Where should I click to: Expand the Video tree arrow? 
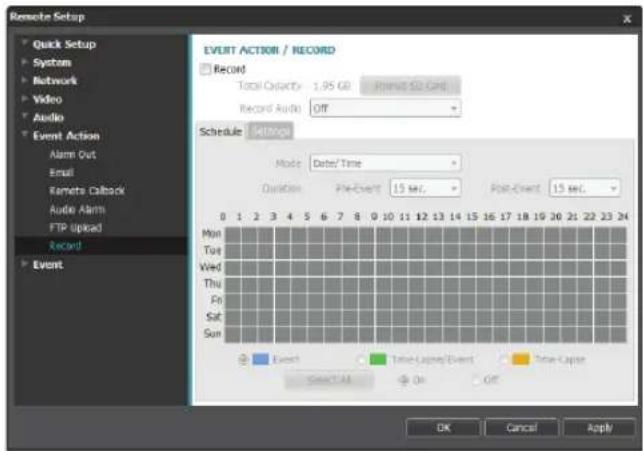(x=25, y=98)
